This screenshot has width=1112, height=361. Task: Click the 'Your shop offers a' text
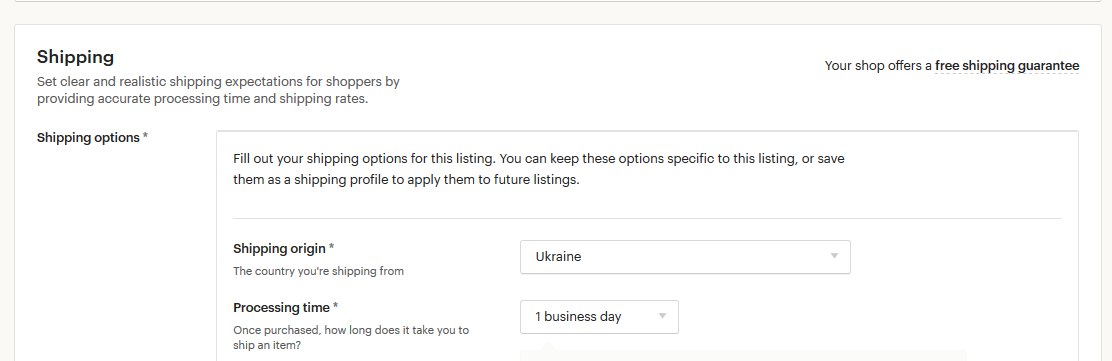pyautogui.click(x=878, y=66)
